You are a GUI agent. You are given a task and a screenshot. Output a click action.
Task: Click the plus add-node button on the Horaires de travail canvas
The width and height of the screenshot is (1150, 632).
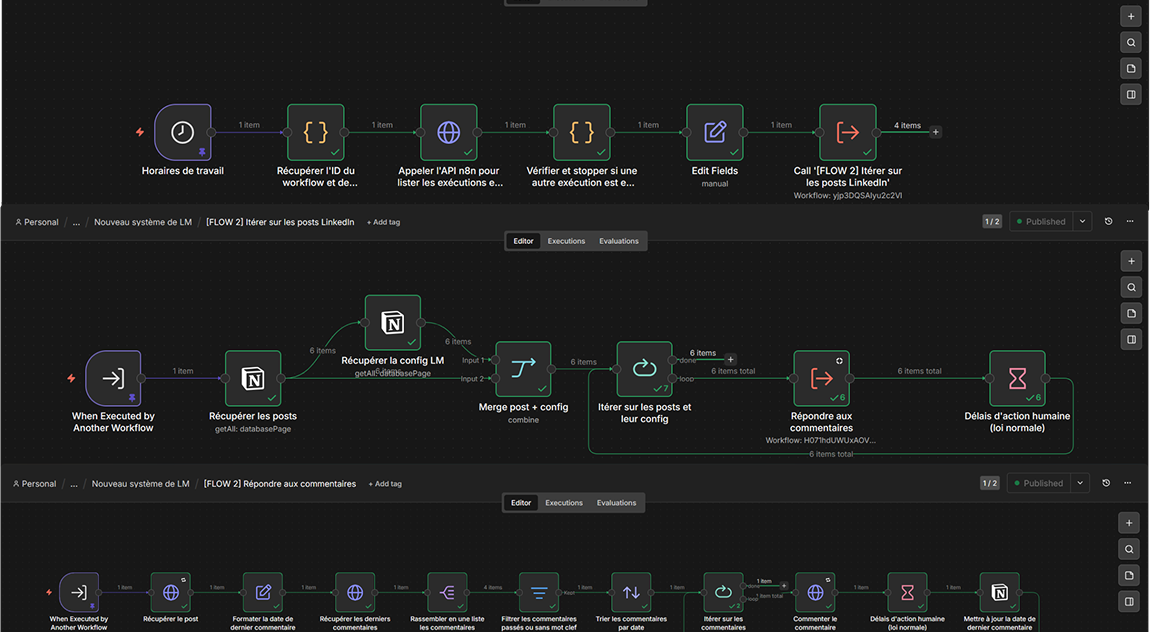pyautogui.click(x=1131, y=16)
